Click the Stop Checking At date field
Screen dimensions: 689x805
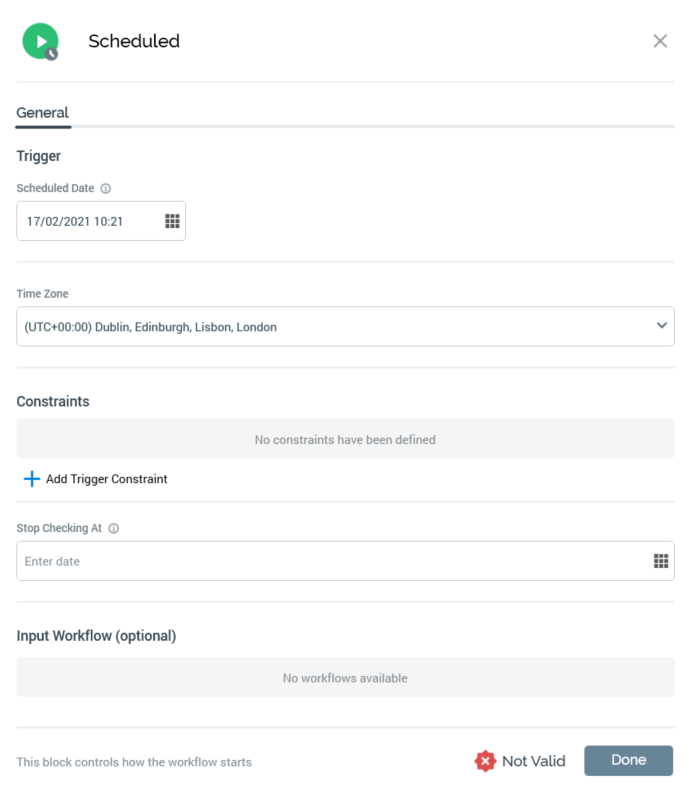(x=330, y=561)
